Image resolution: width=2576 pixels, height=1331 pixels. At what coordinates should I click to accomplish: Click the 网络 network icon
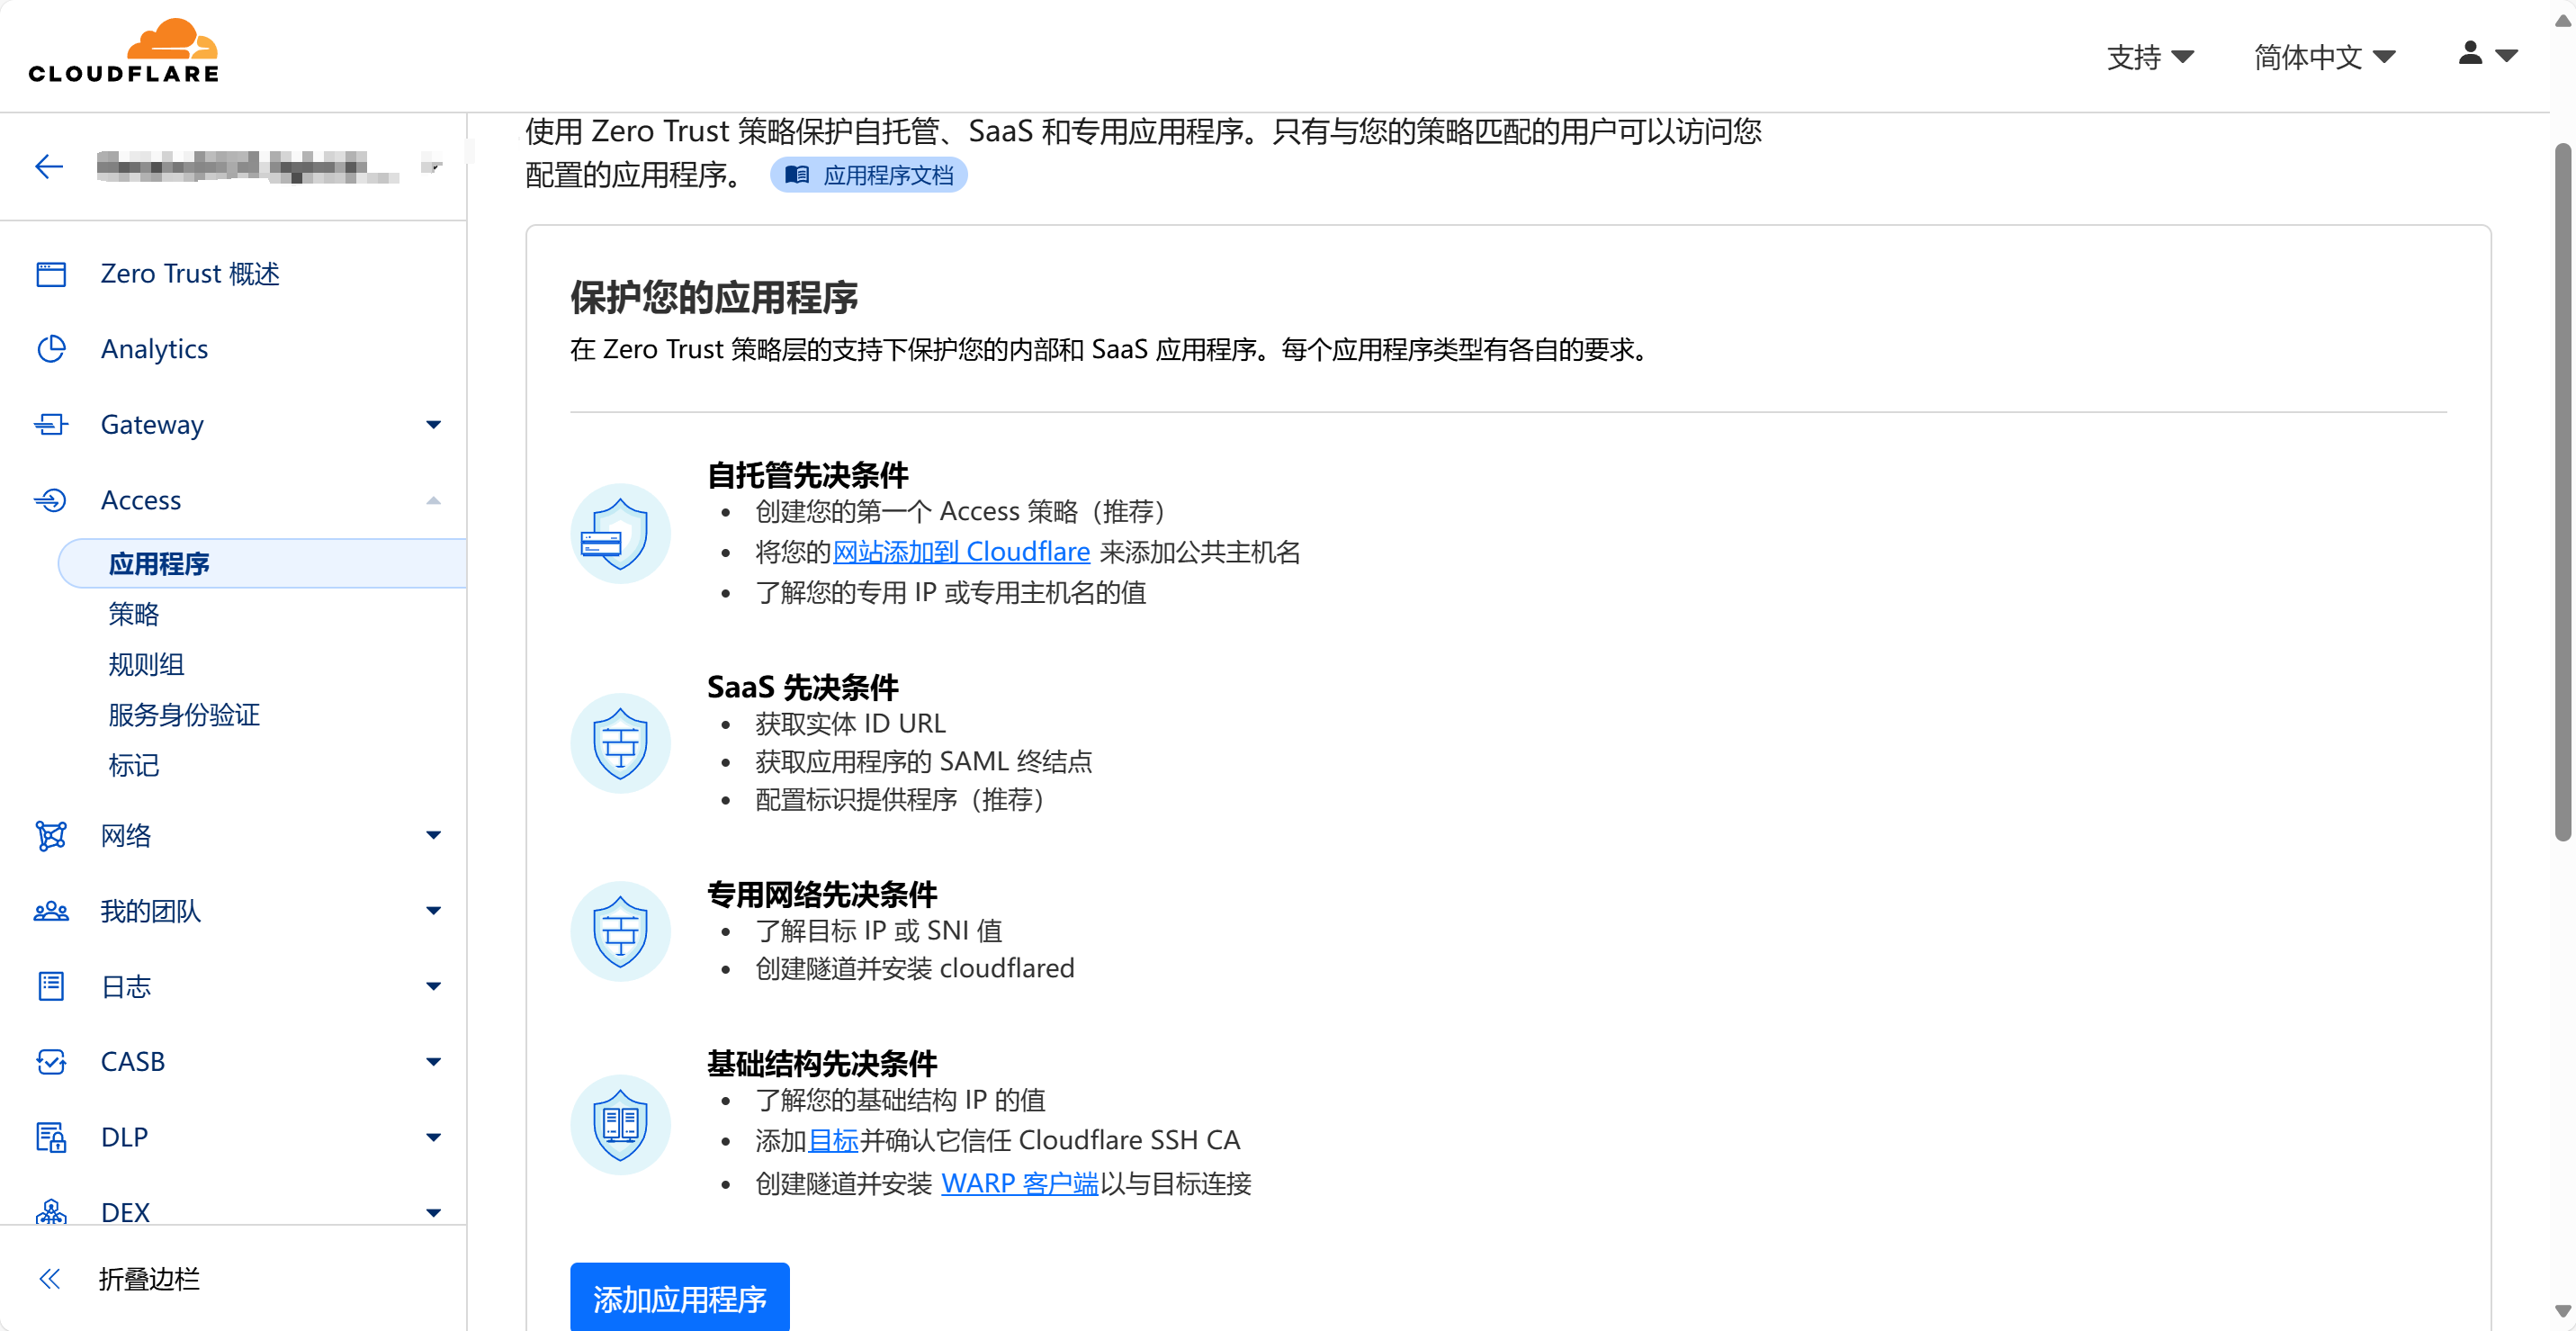tap(51, 836)
